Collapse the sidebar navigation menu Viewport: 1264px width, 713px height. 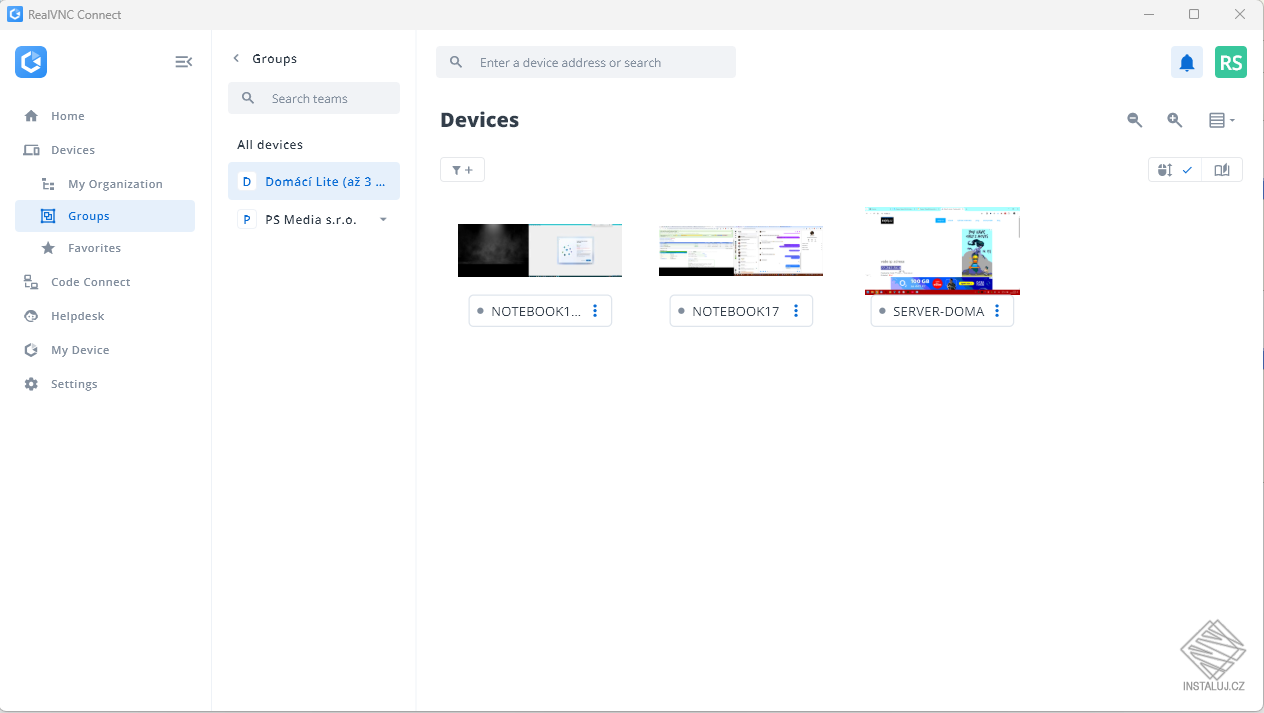pos(183,62)
